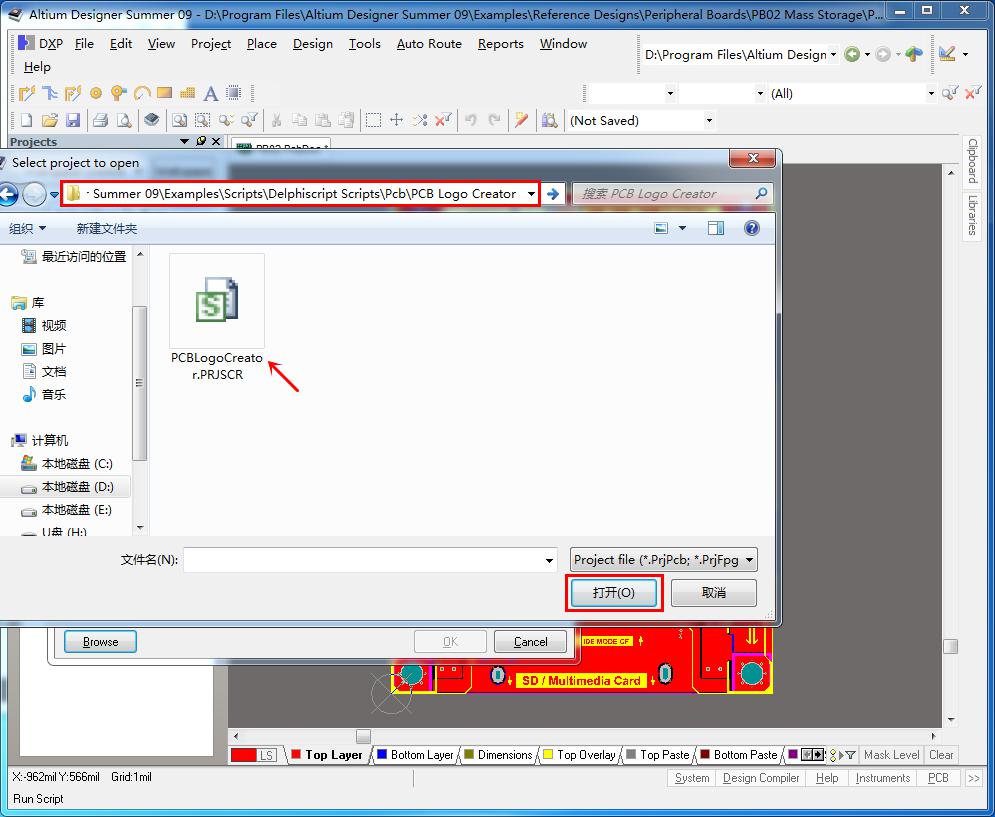995x817 pixels.
Task: Click the Select Inside Area icon
Action: [x=373, y=120]
